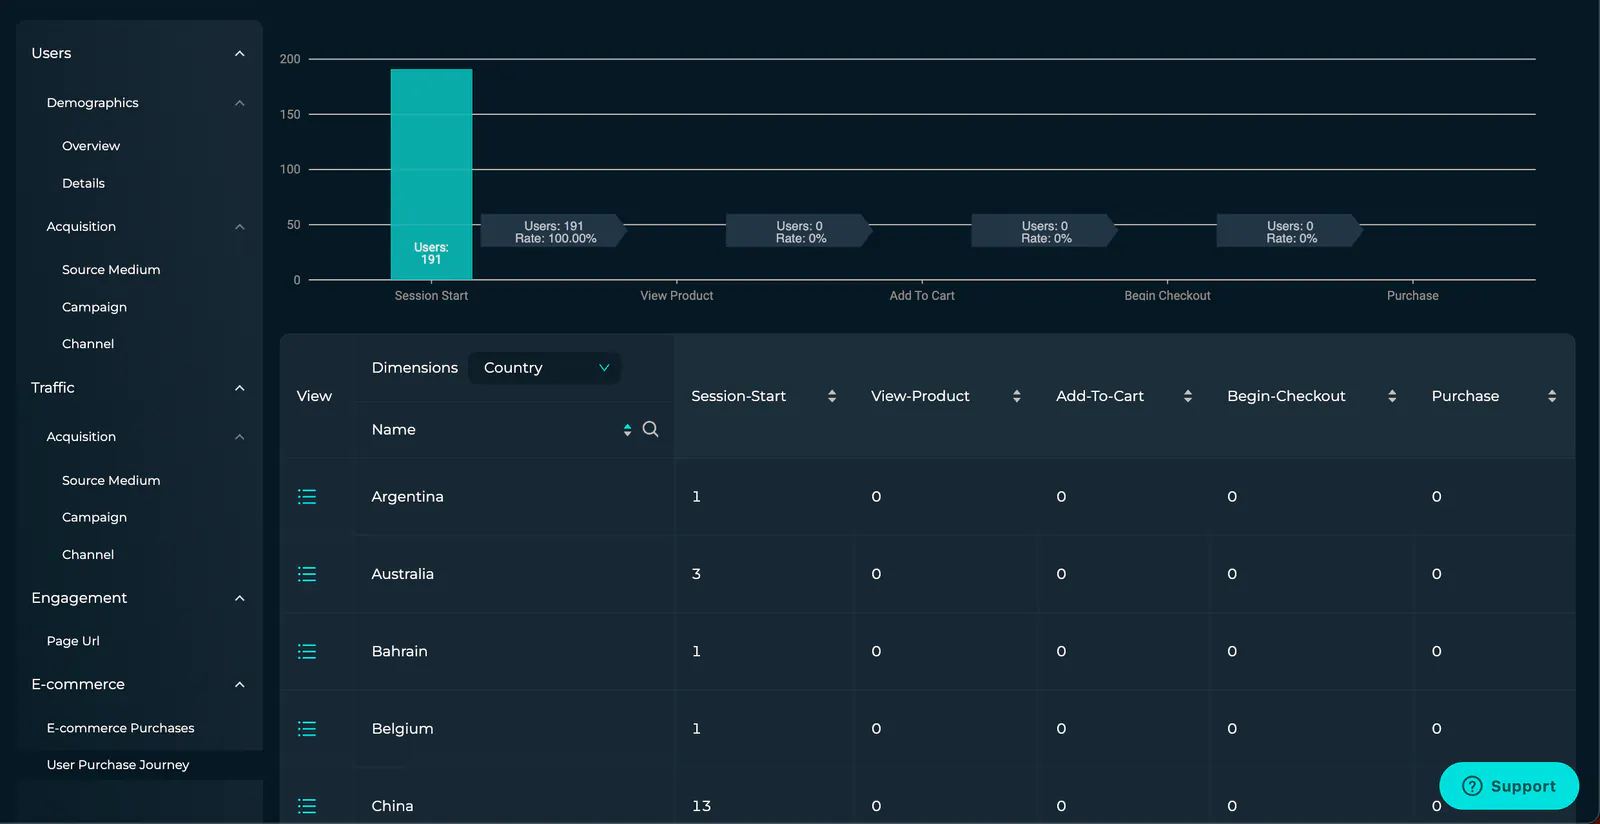Click the Support button
Viewport: 1600px width, 824px height.
point(1509,786)
